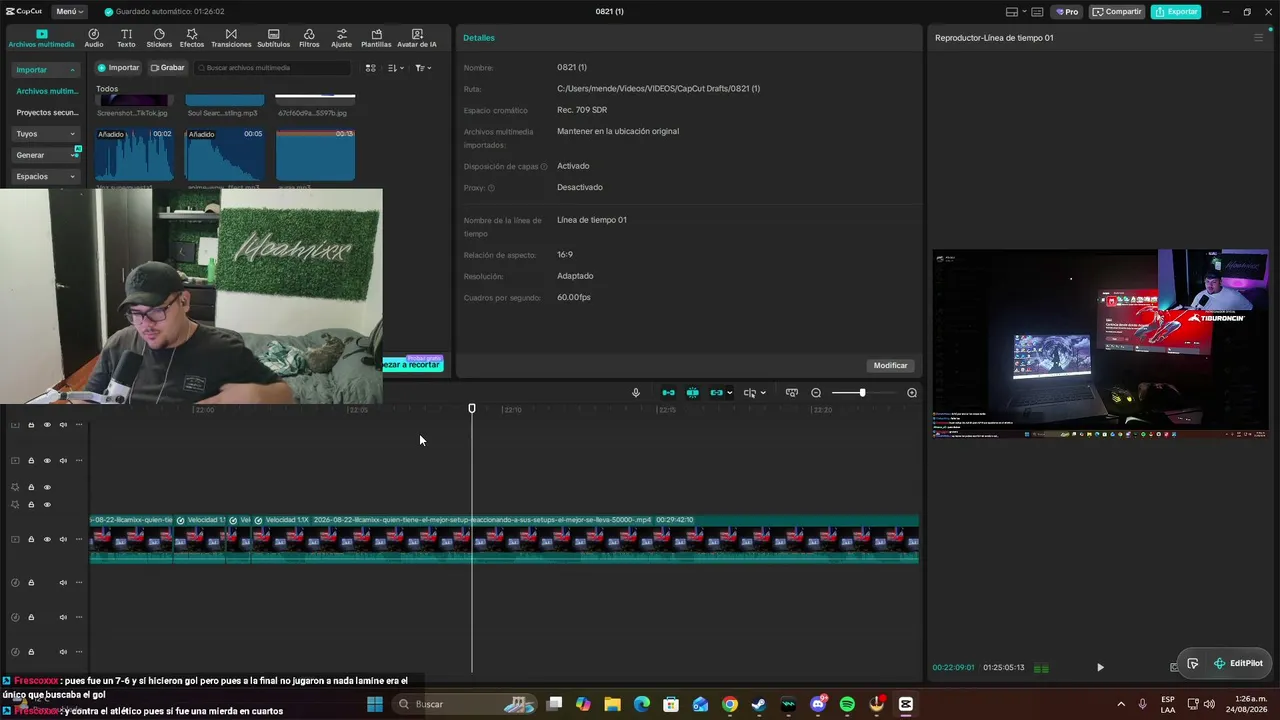Expand the Generar sidebar section

(46, 155)
